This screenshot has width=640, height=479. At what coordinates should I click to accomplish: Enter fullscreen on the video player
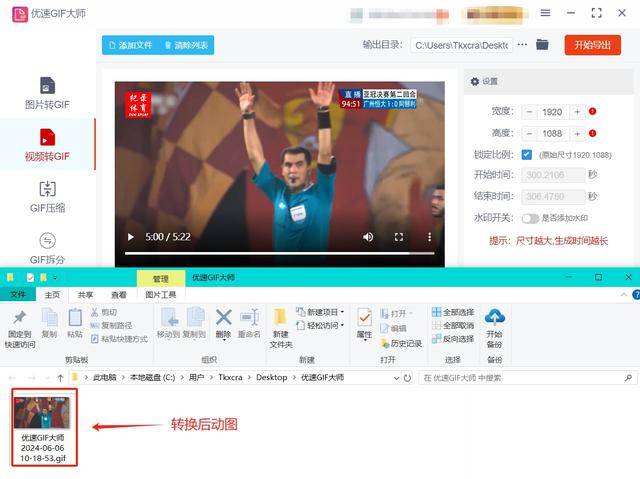point(399,237)
